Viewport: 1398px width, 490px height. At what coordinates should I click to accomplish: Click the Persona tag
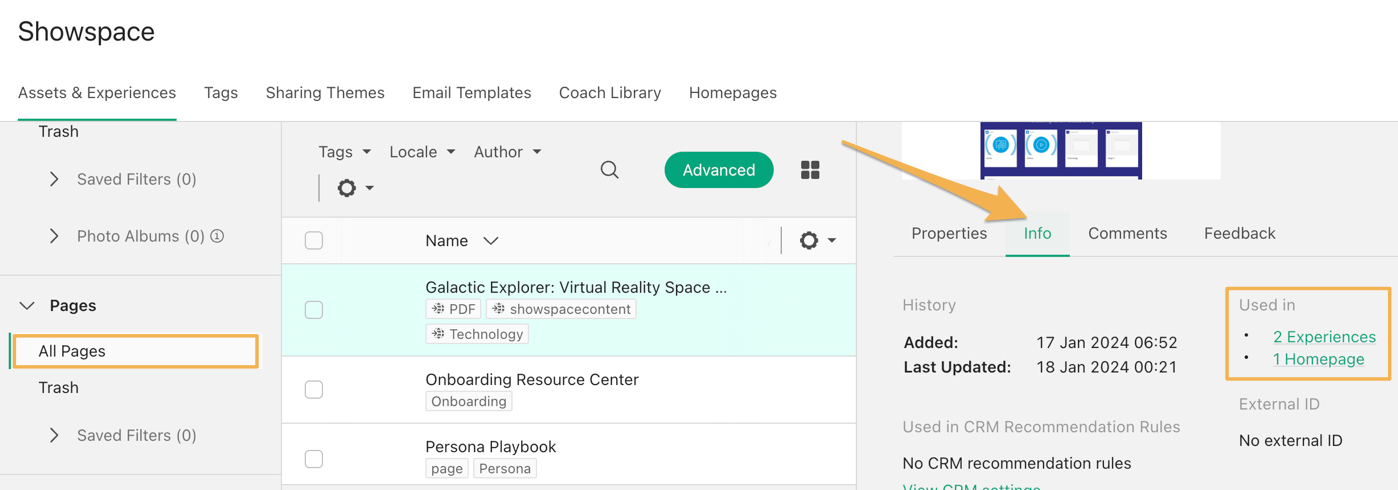(x=505, y=468)
